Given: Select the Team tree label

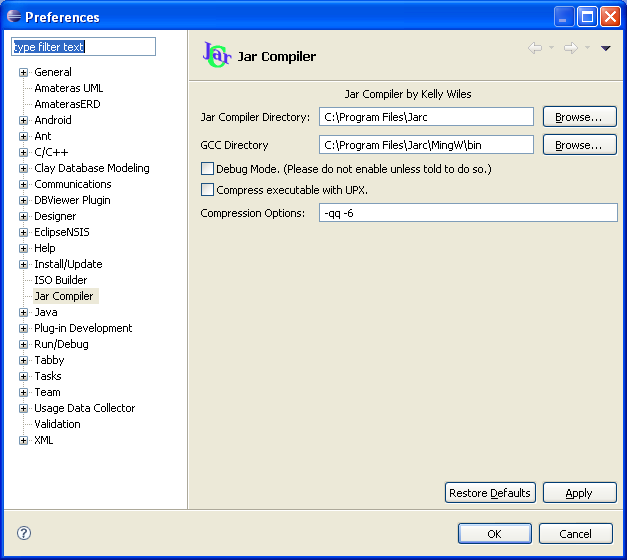Looking at the screenshot, I should [47, 392].
